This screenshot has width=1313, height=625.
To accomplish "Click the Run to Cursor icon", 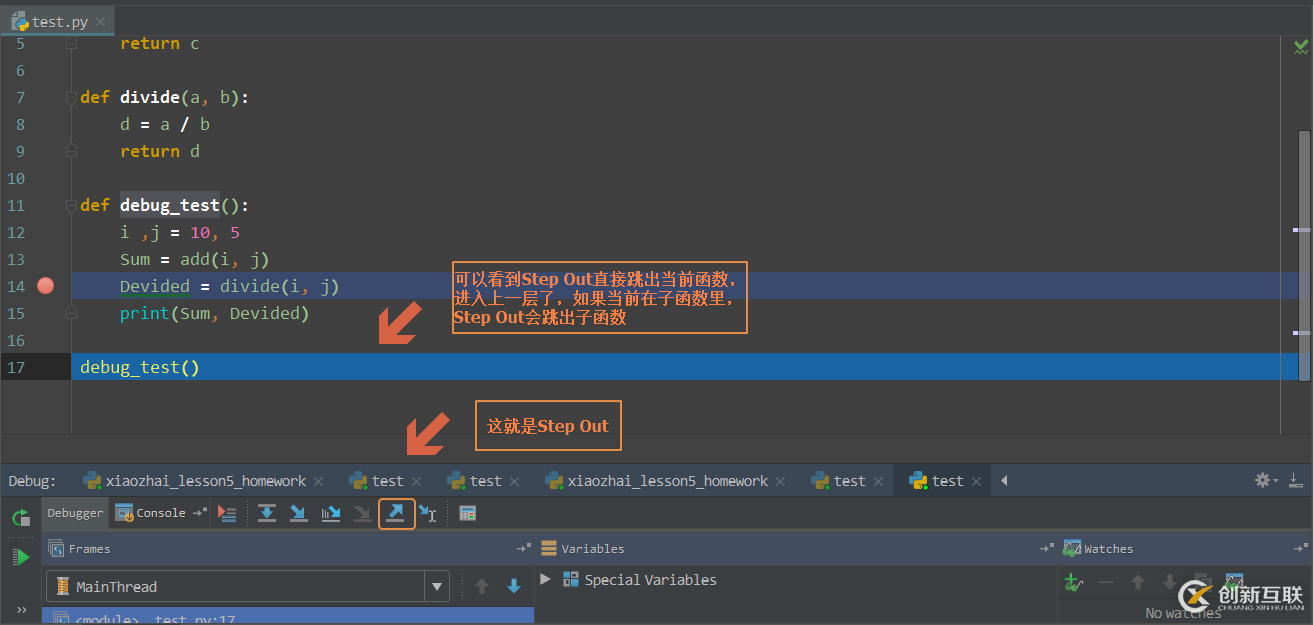I will pyautogui.click(x=428, y=513).
